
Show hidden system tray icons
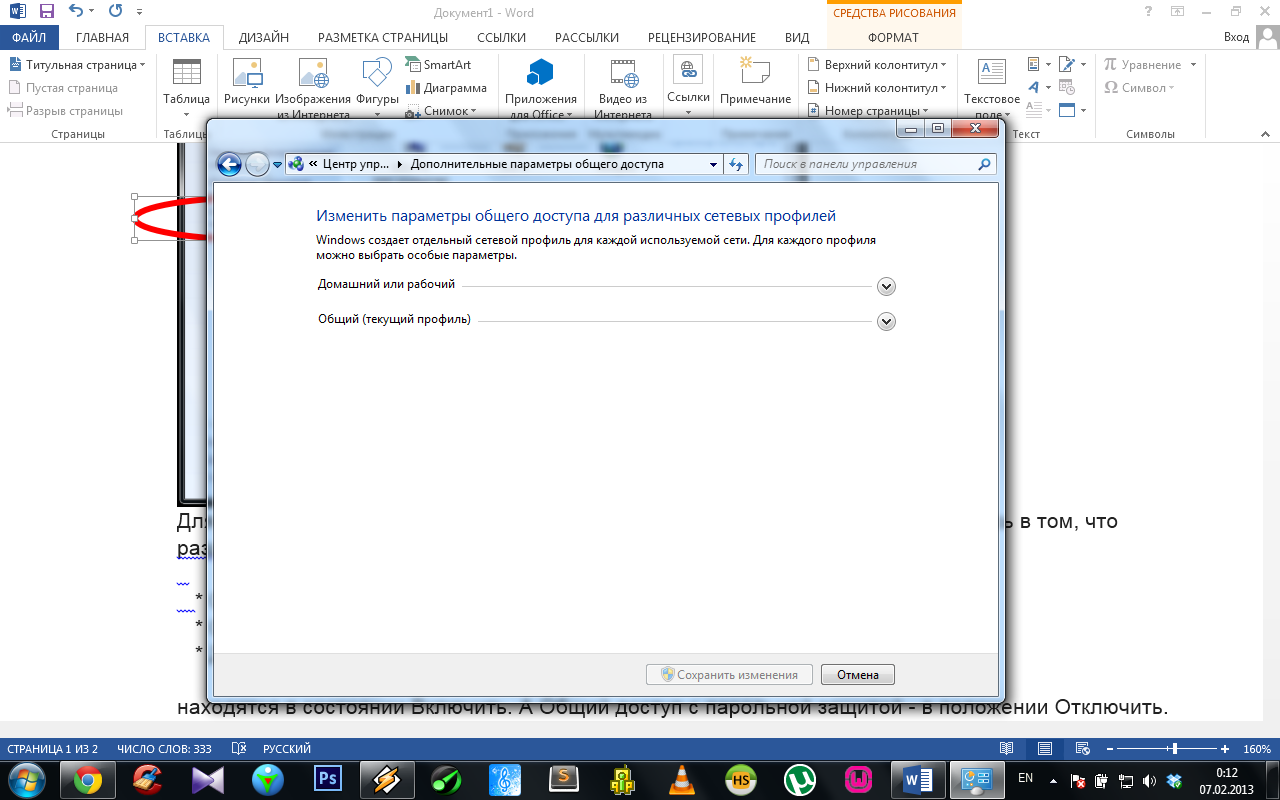[1053, 780]
